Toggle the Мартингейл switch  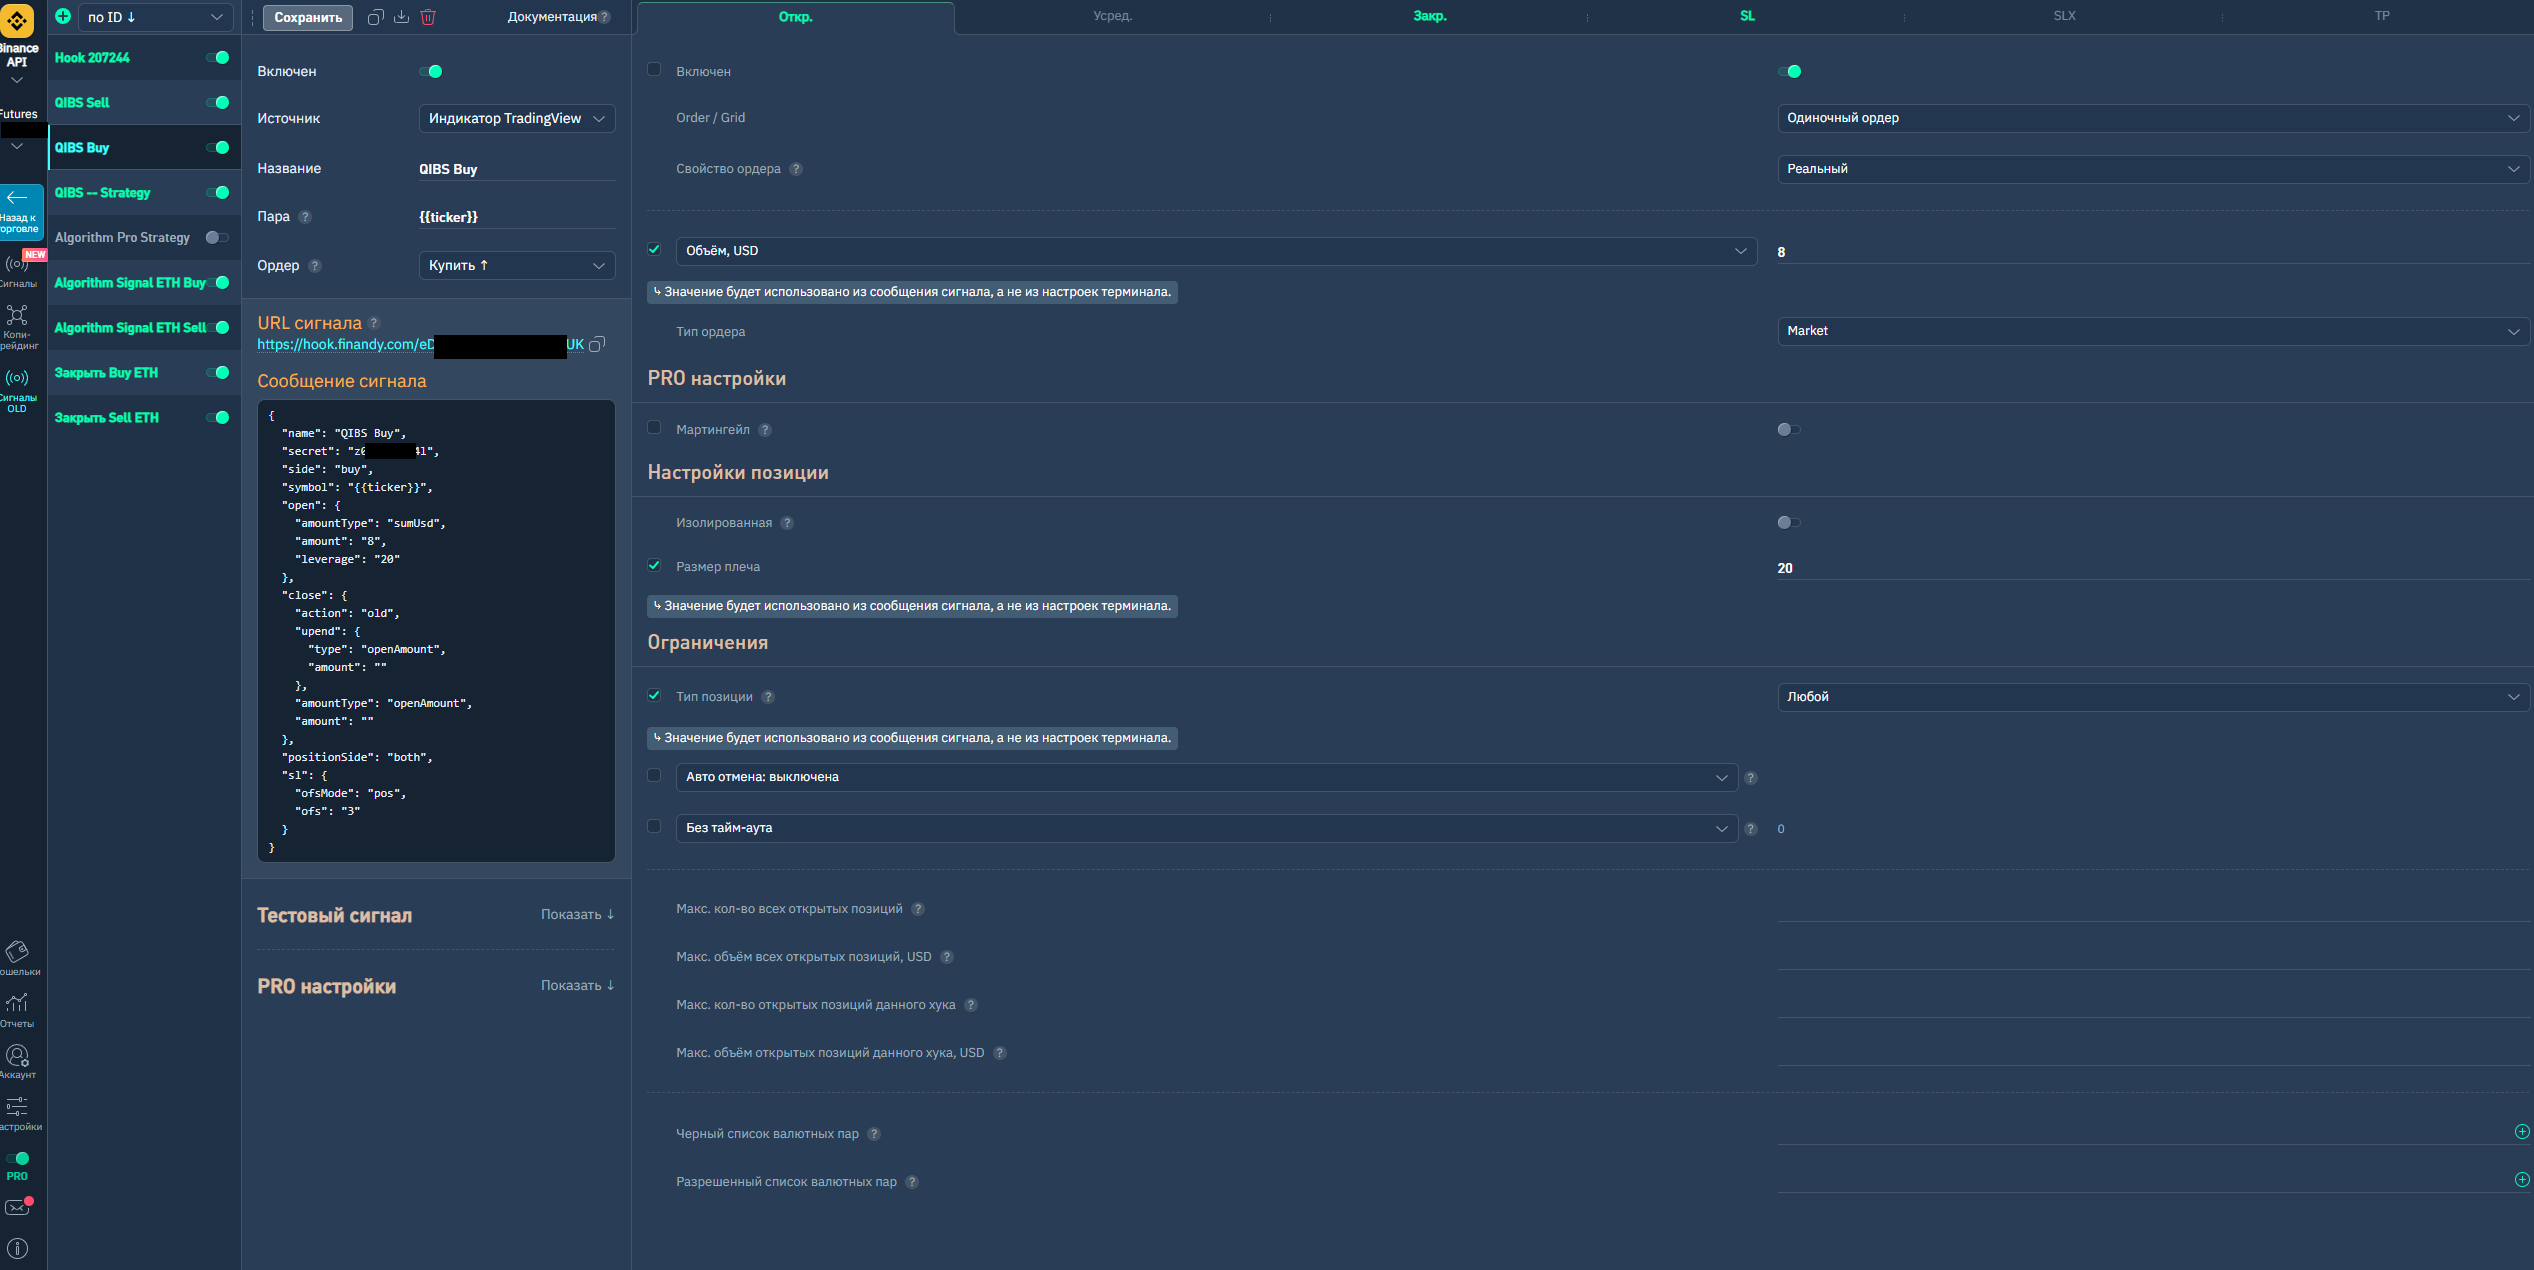tap(1788, 430)
